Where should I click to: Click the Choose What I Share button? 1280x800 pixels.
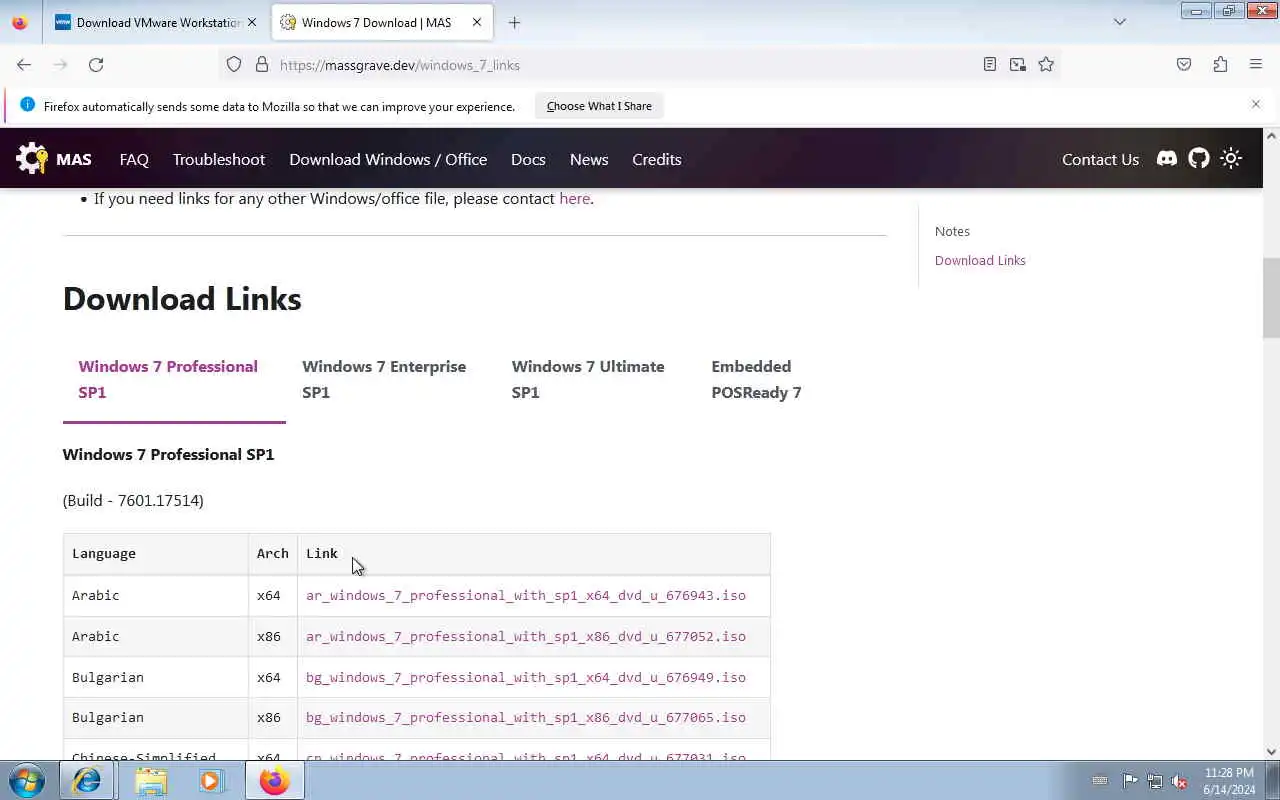(x=599, y=106)
